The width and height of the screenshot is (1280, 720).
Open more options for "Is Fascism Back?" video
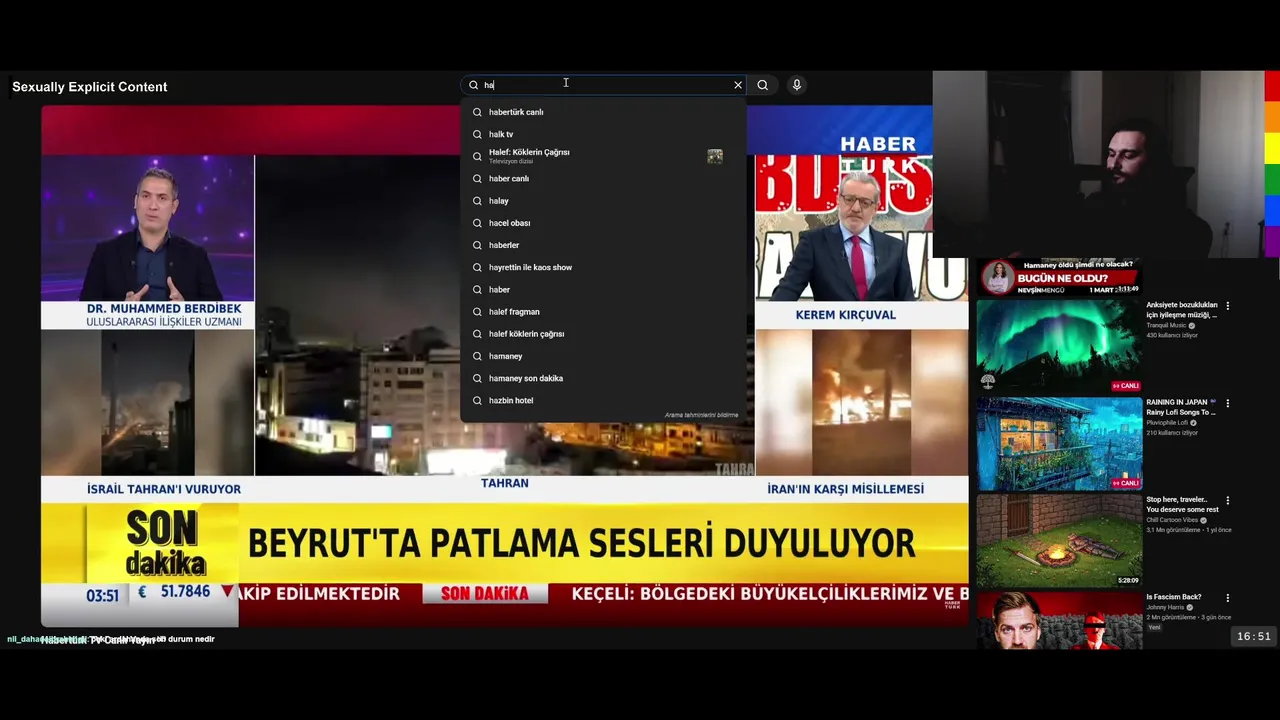pyautogui.click(x=1228, y=598)
